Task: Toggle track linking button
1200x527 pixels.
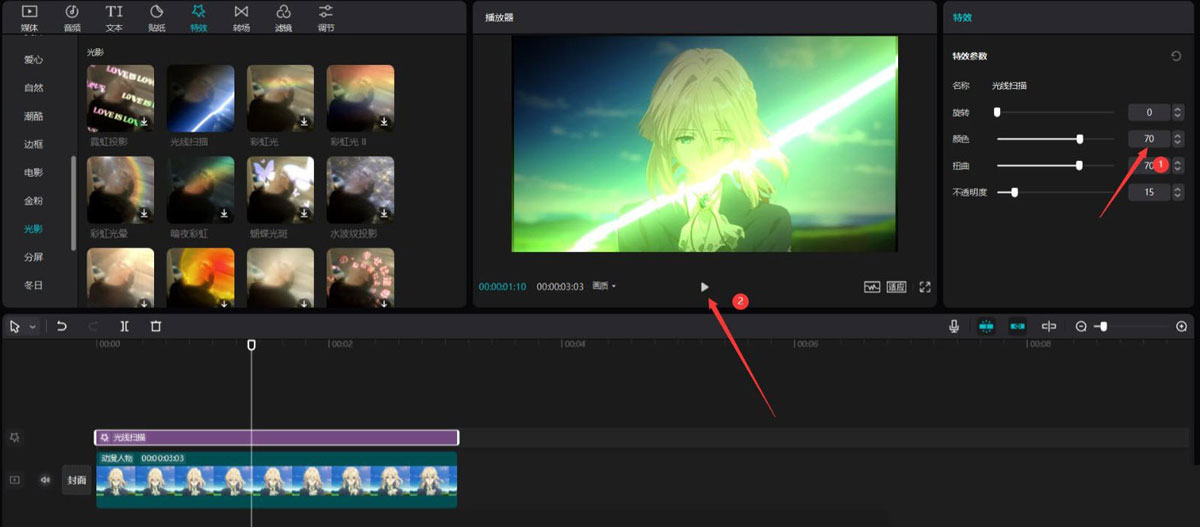Action: [1018, 326]
